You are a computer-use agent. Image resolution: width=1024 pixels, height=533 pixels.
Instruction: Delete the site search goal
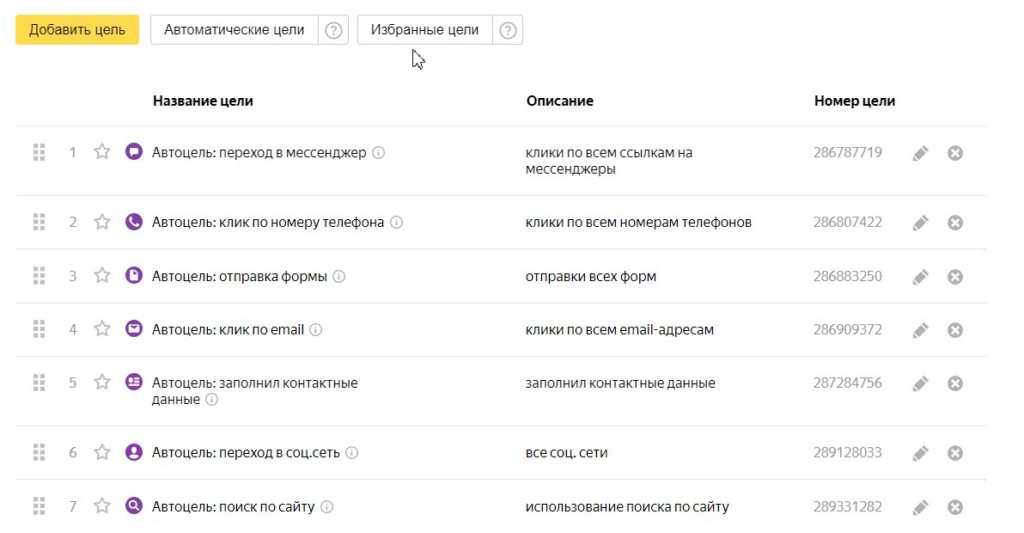pos(955,507)
